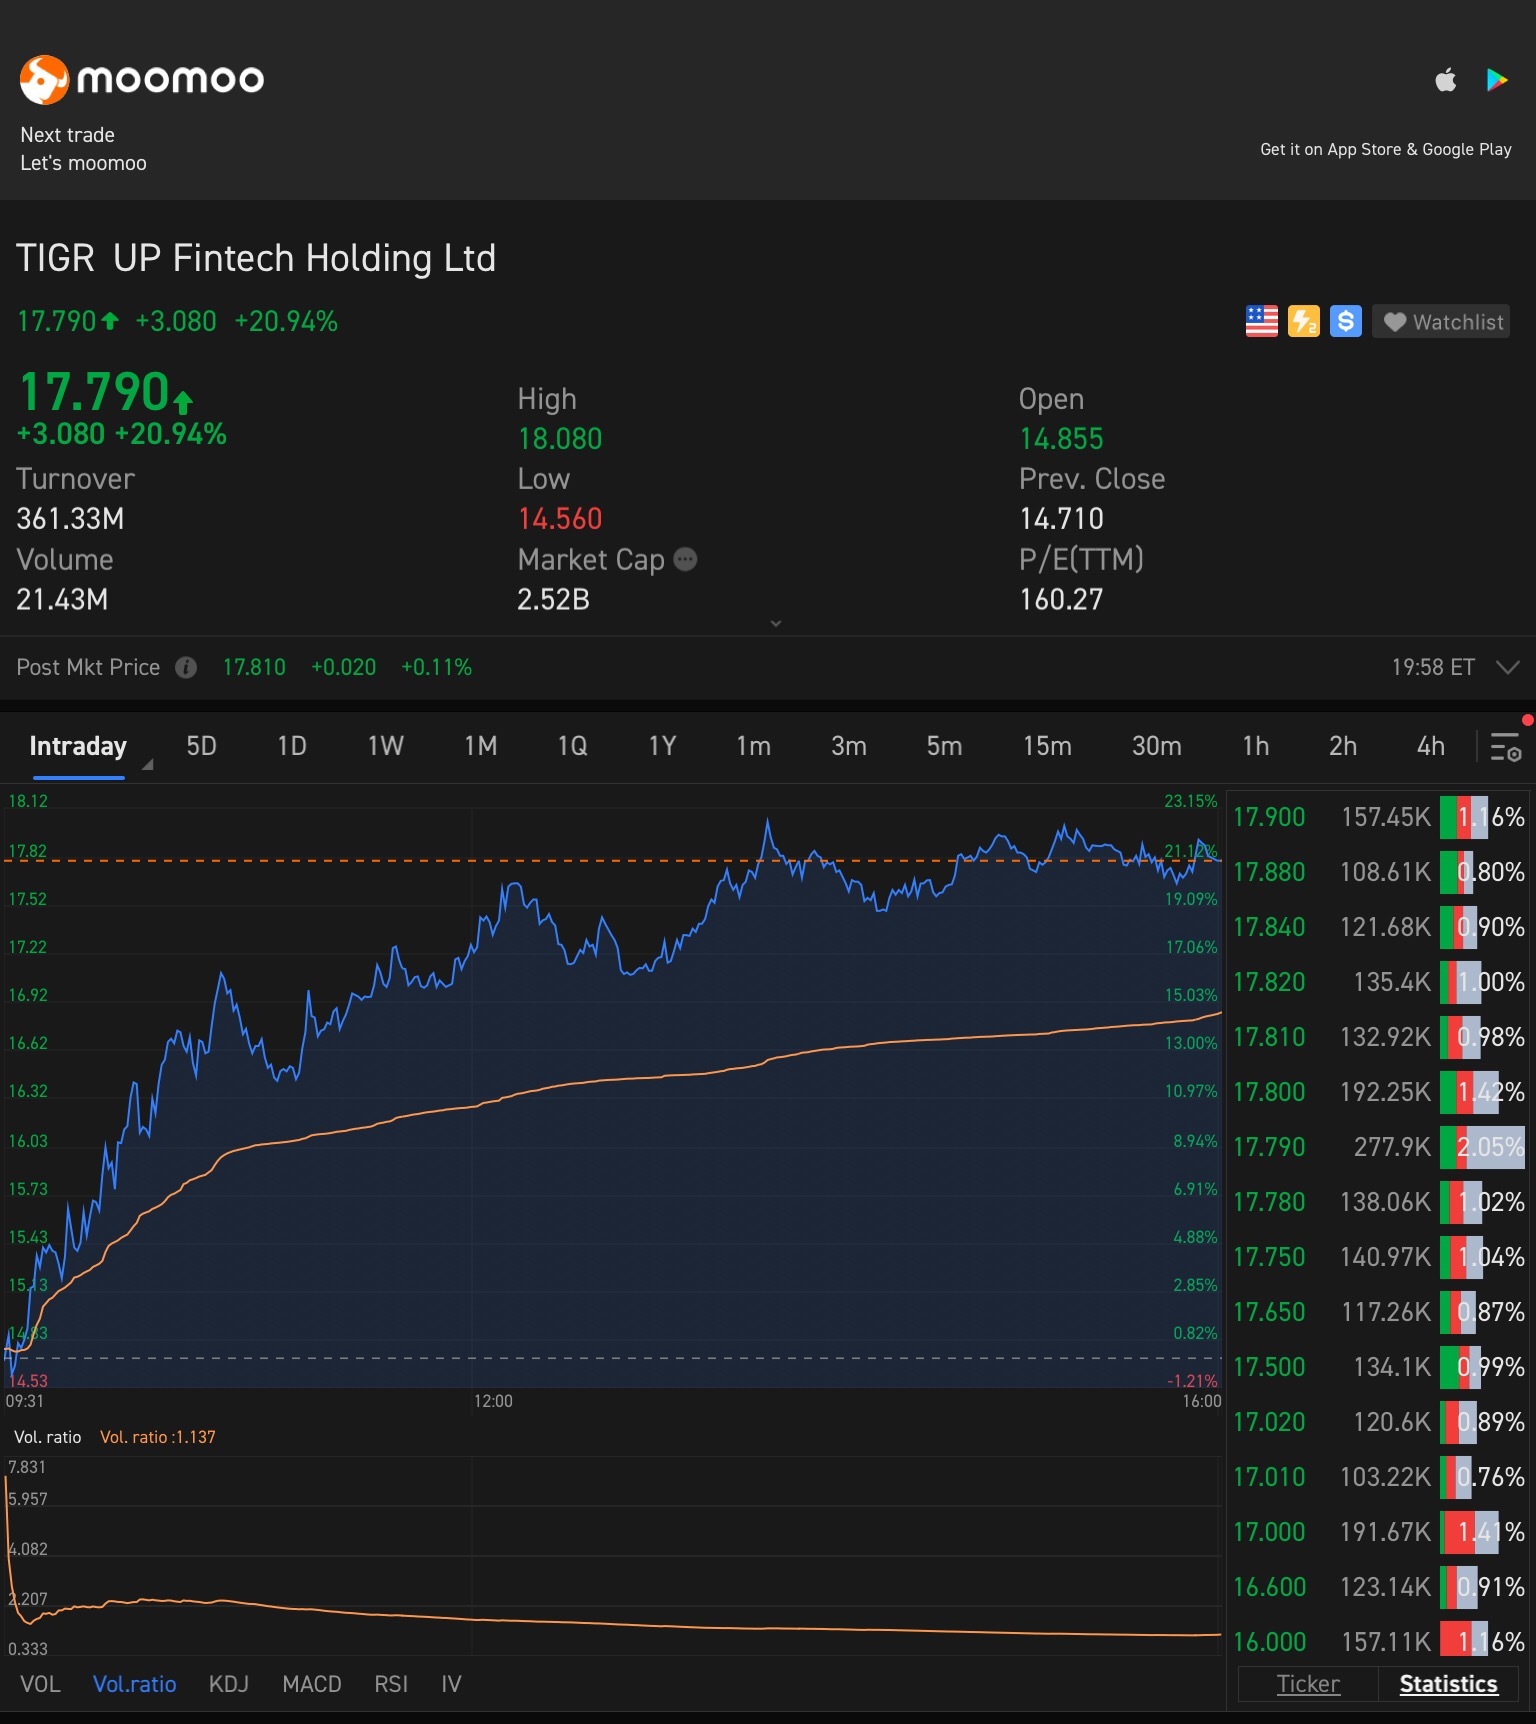Select 3m candle interval
The image size is (1536, 1724).
[849, 746]
